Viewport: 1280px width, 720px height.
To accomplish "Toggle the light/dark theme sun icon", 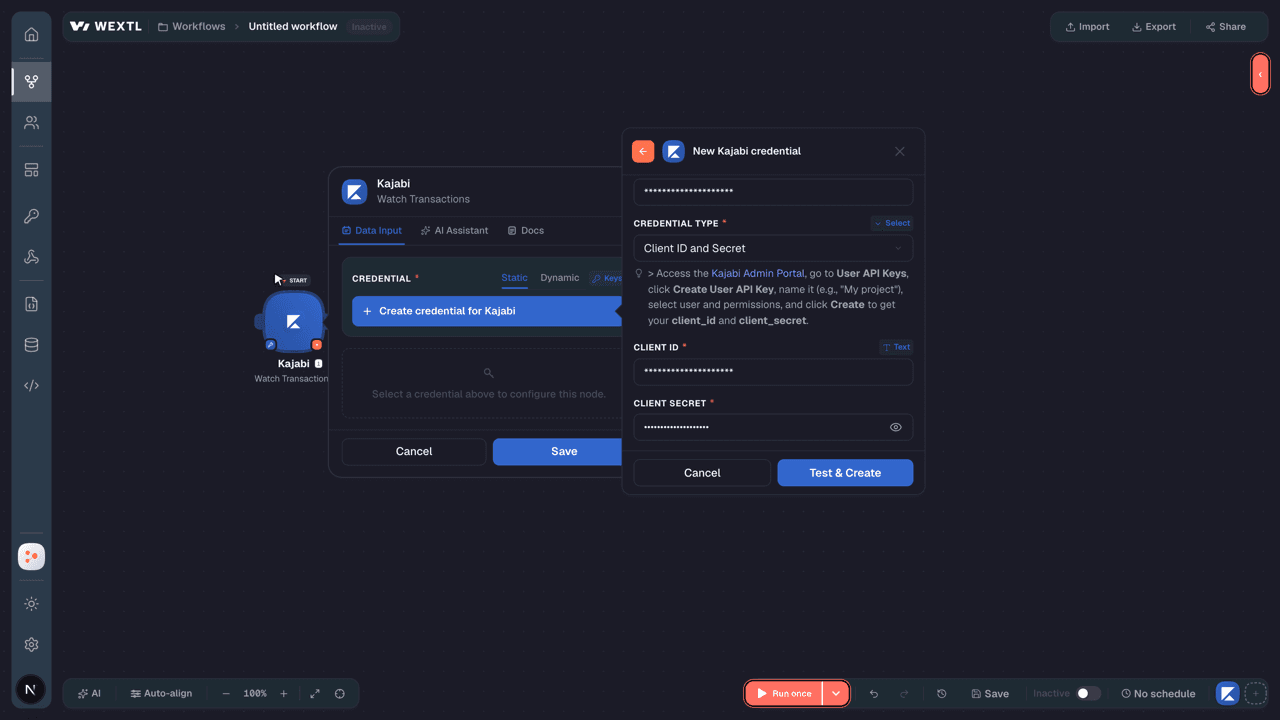I will coord(31,604).
